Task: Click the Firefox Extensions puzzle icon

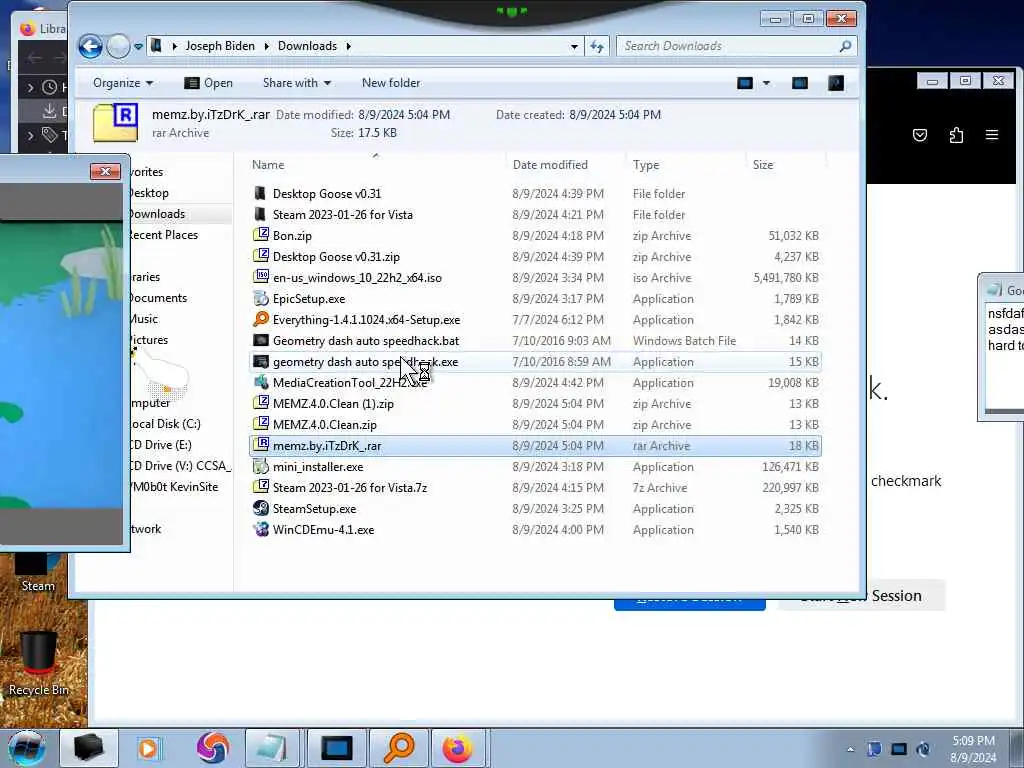Action: pyautogui.click(x=956, y=135)
